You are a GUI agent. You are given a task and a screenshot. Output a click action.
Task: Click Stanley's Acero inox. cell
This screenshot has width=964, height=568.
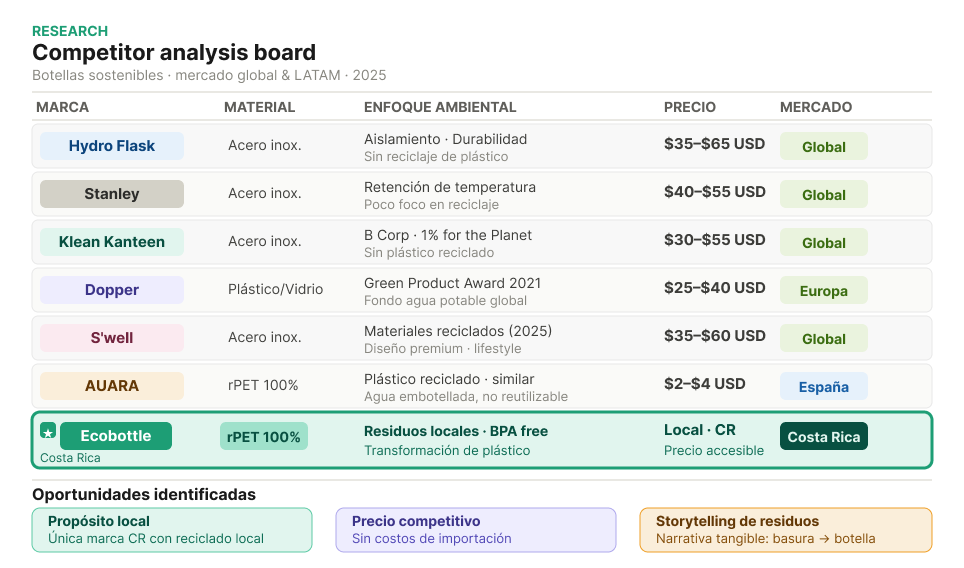coord(264,194)
